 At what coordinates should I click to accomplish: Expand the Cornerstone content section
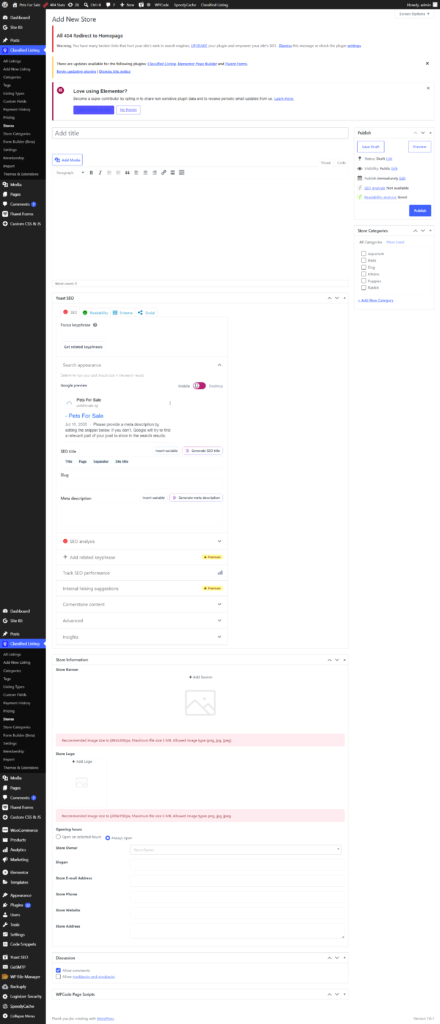tap(142, 605)
